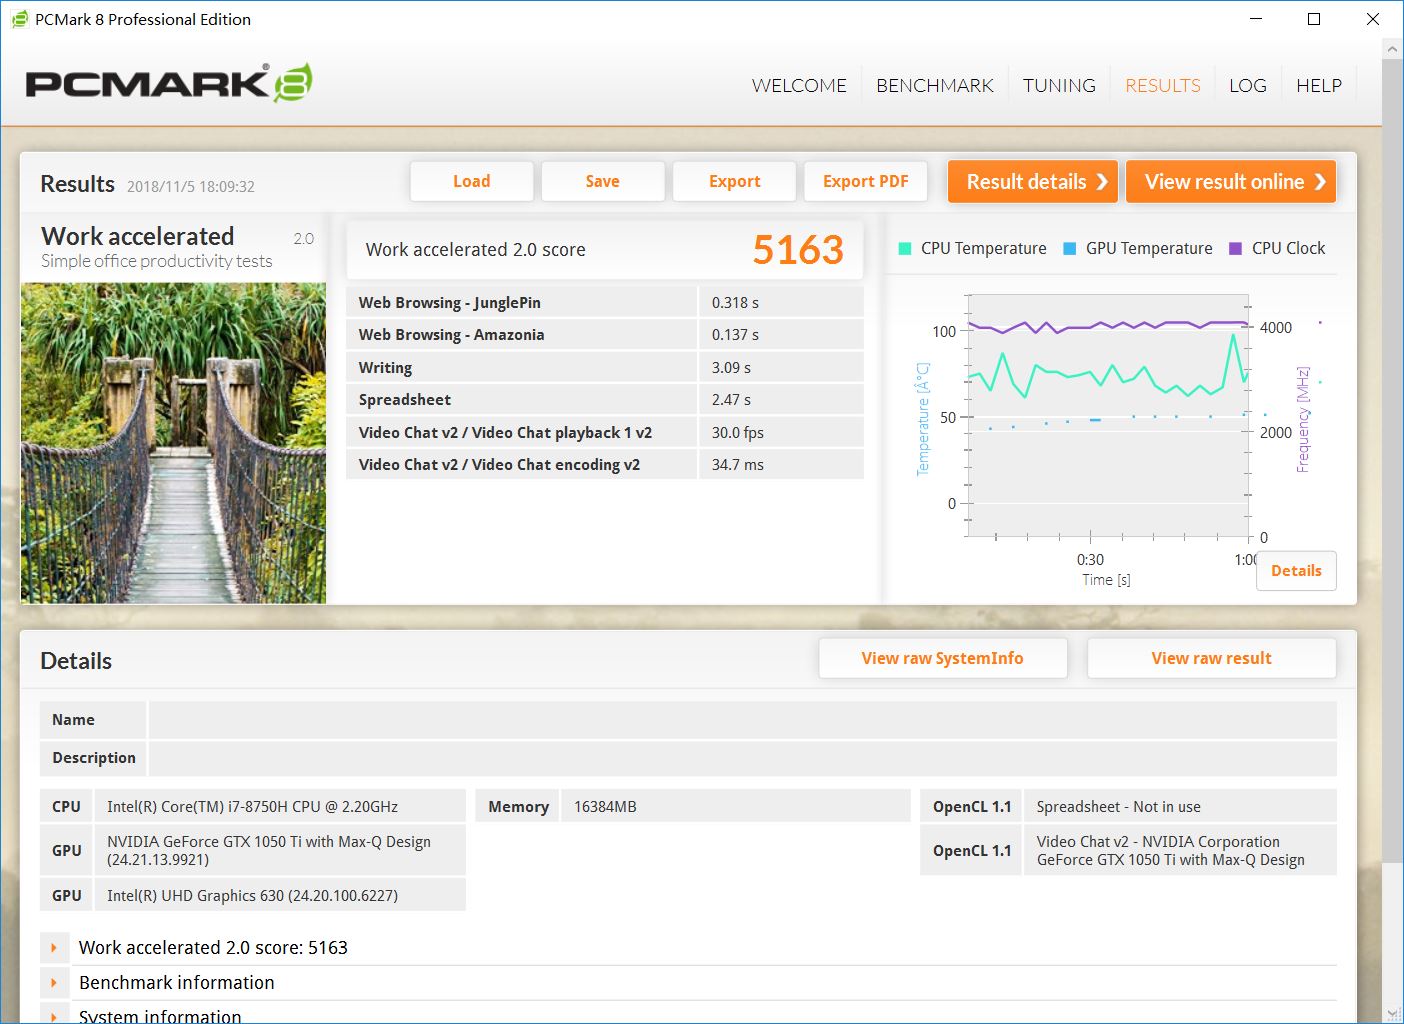Screen dimensions: 1404x1024
Task: Click the GPU Temperature legend swatch
Action: (x=1070, y=249)
